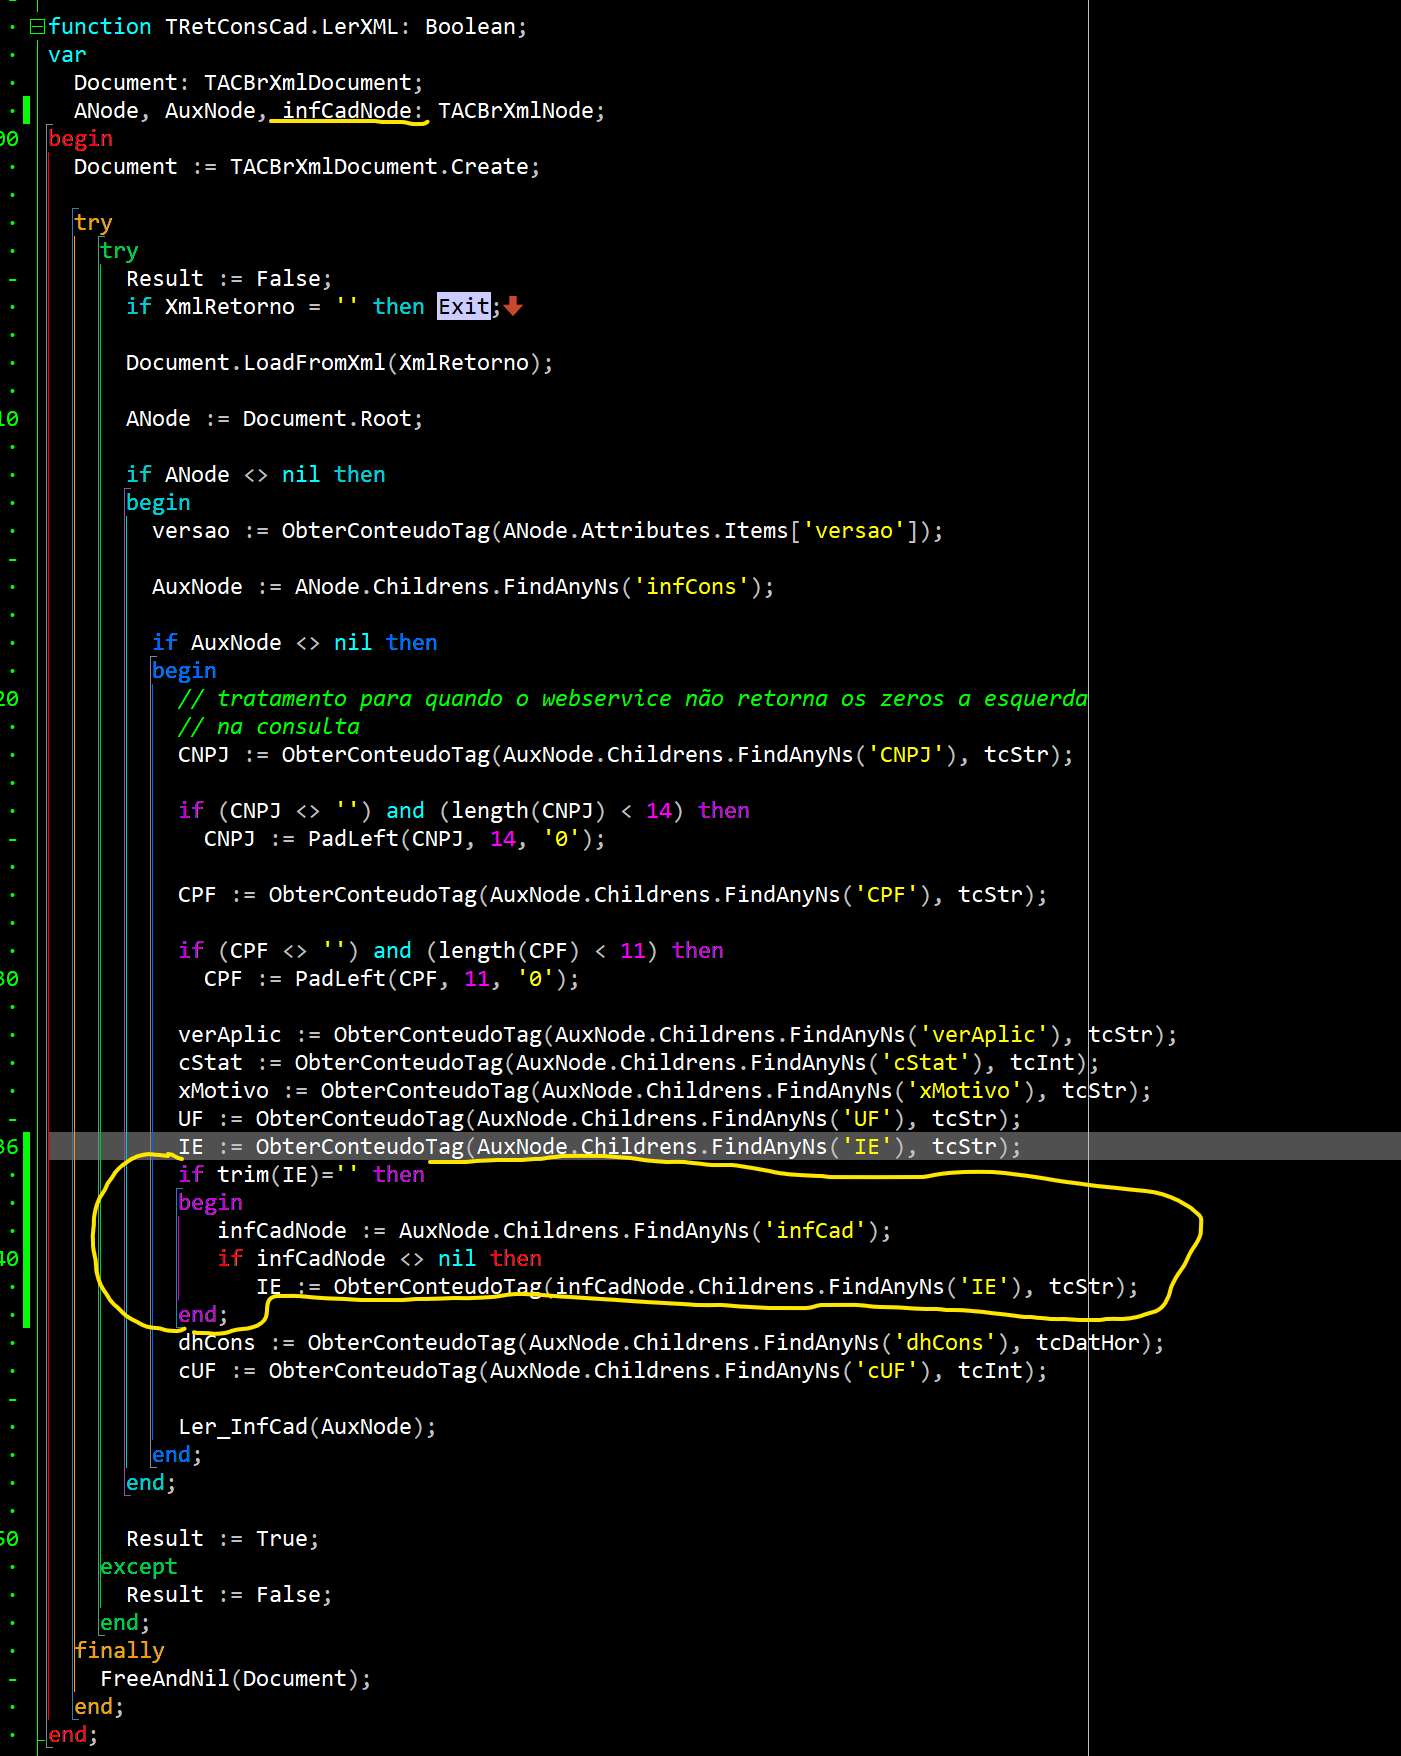The width and height of the screenshot is (1401, 1756).
Task: Click the 'CNPJ' string literal
Action: [x=906, y=755]
